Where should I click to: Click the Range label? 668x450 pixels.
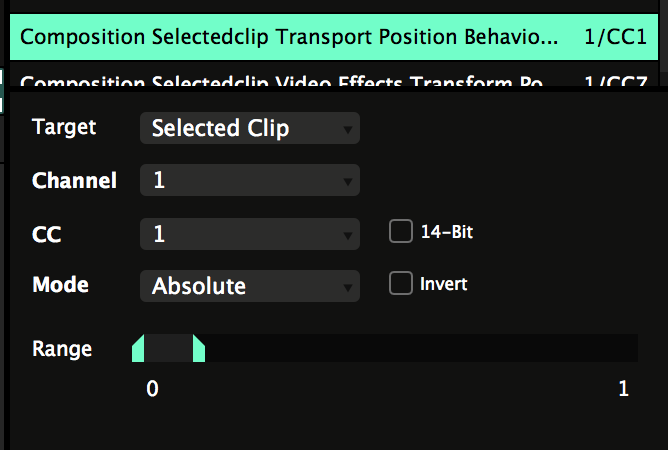[x=62, y=349]
